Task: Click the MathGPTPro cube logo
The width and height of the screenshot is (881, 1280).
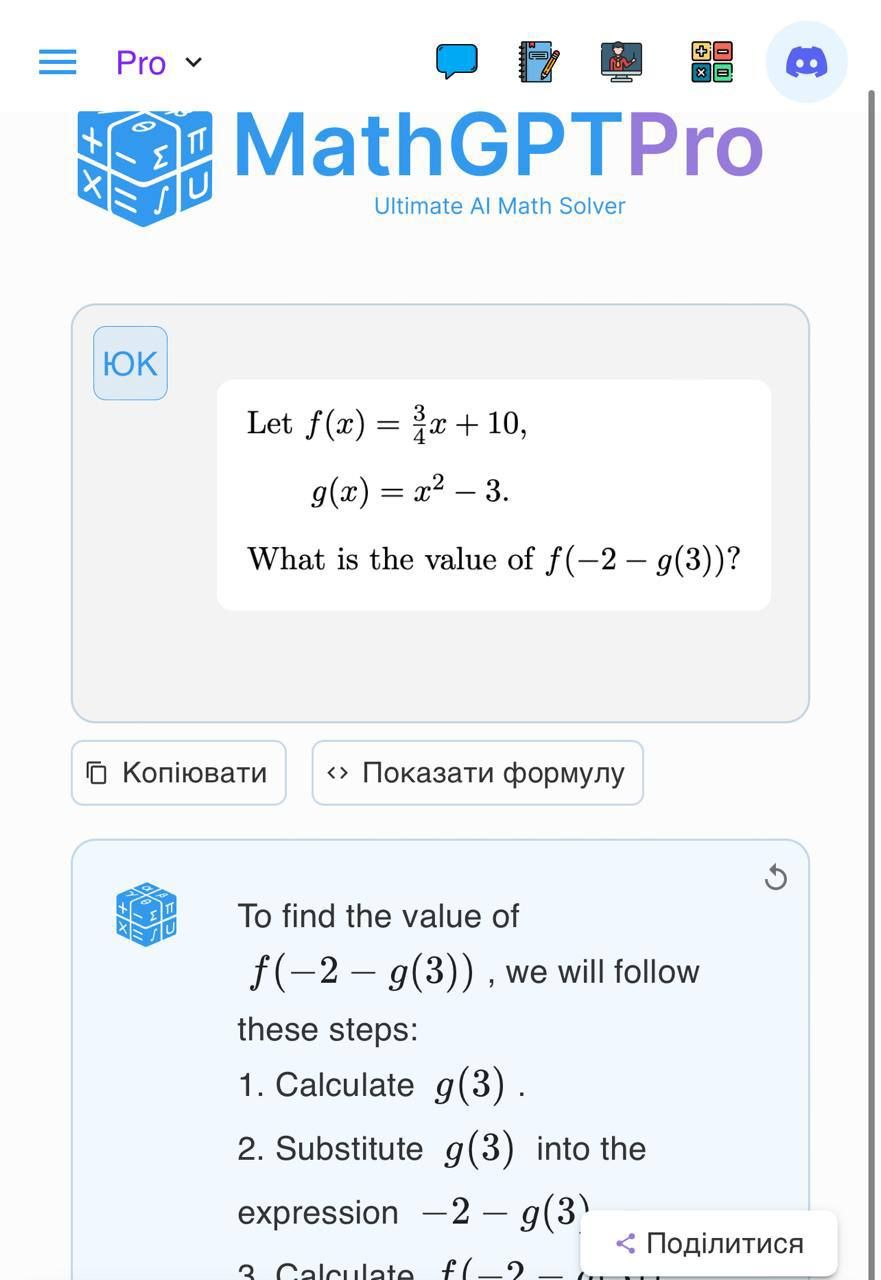Action: click(x=145, y=168)
